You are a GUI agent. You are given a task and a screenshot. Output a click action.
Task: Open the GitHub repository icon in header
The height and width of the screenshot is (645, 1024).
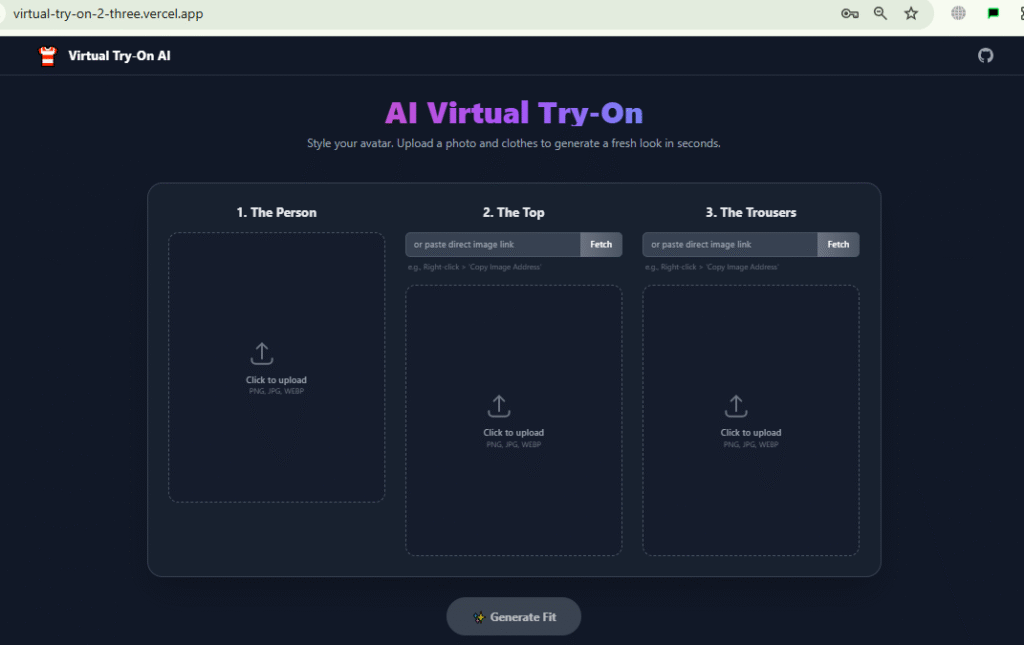pyautogui.click(x=985, y=56)
